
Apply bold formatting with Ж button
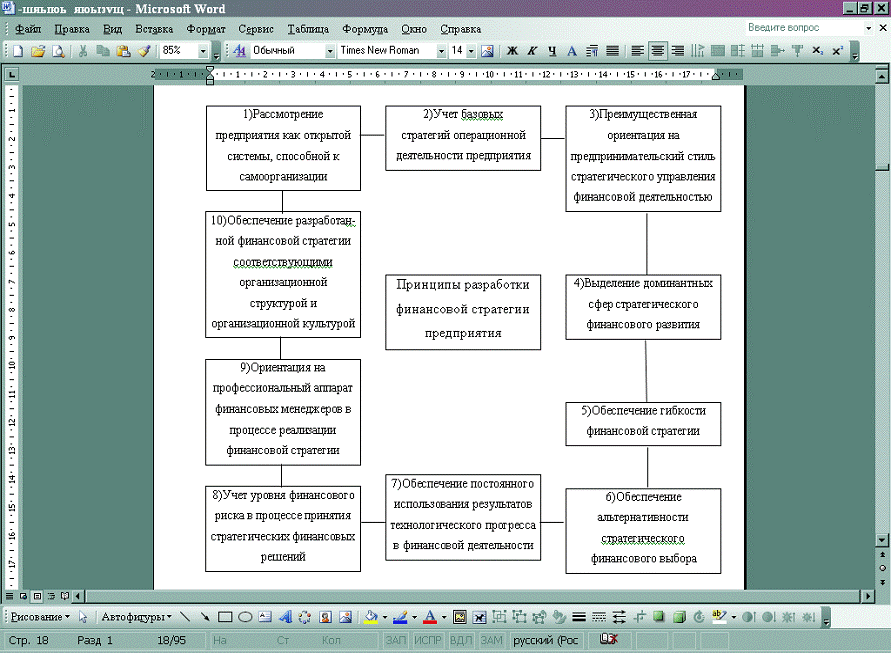[x=513, y=50]
